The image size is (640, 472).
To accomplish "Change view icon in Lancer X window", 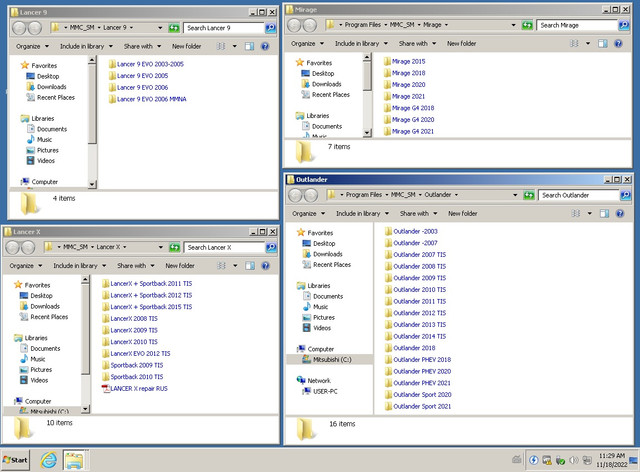I will tap(221, 266).
